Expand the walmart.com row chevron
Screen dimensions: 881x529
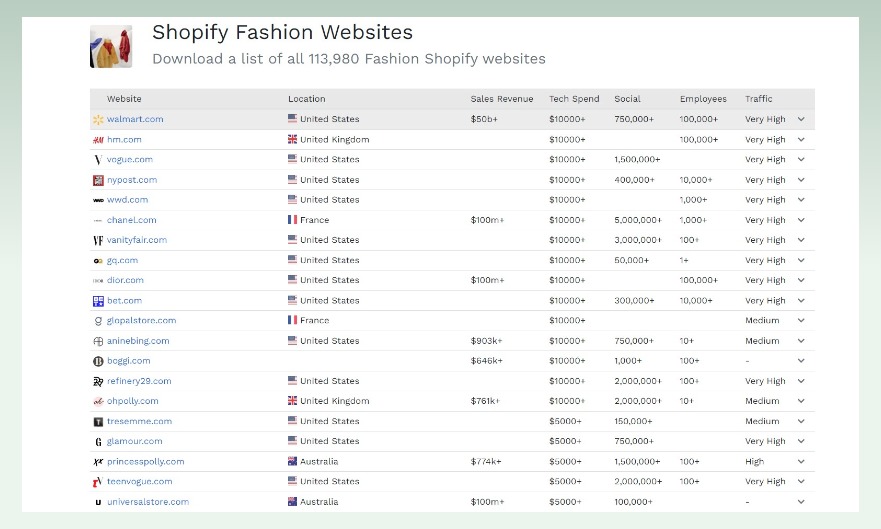click(801, 119)
